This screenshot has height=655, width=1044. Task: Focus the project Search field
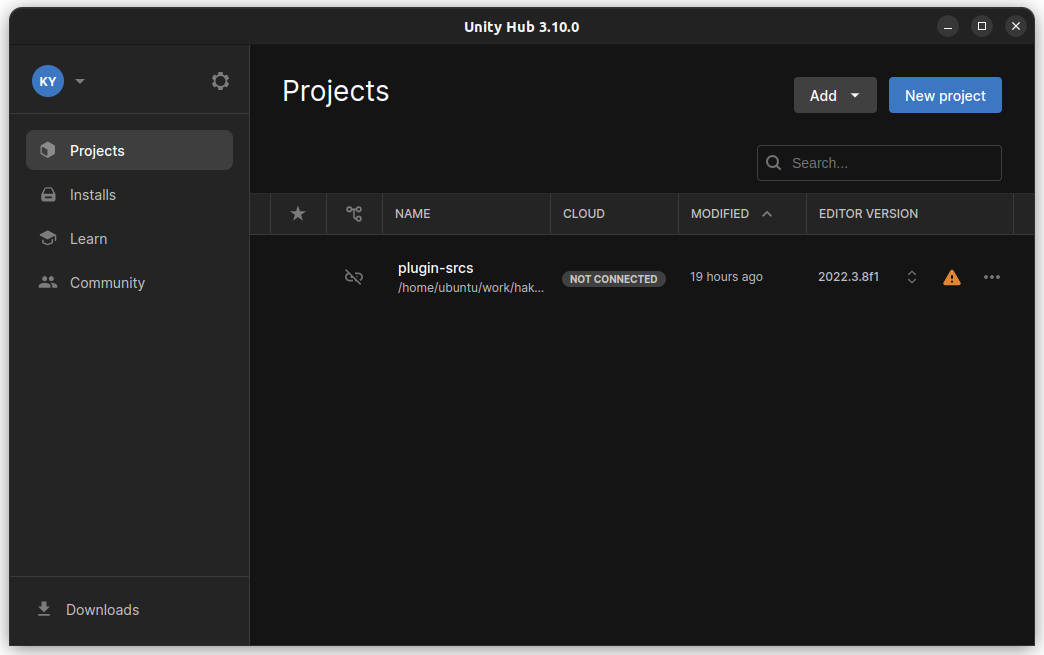879,163
